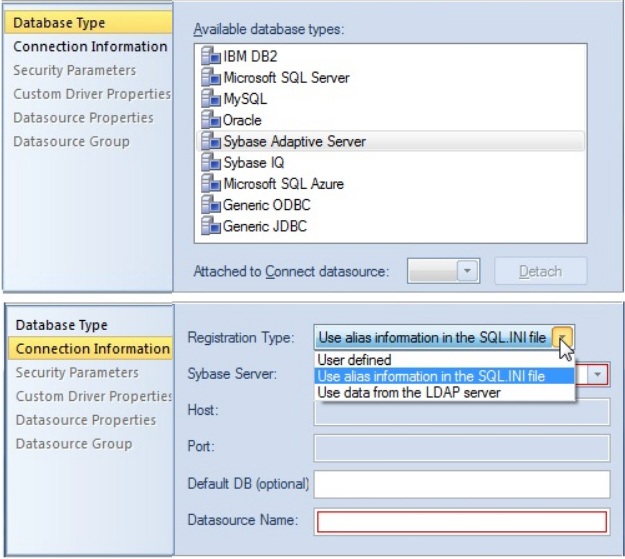
Task: Click the Sybase IQ database icon
Action: click(210, 162)
